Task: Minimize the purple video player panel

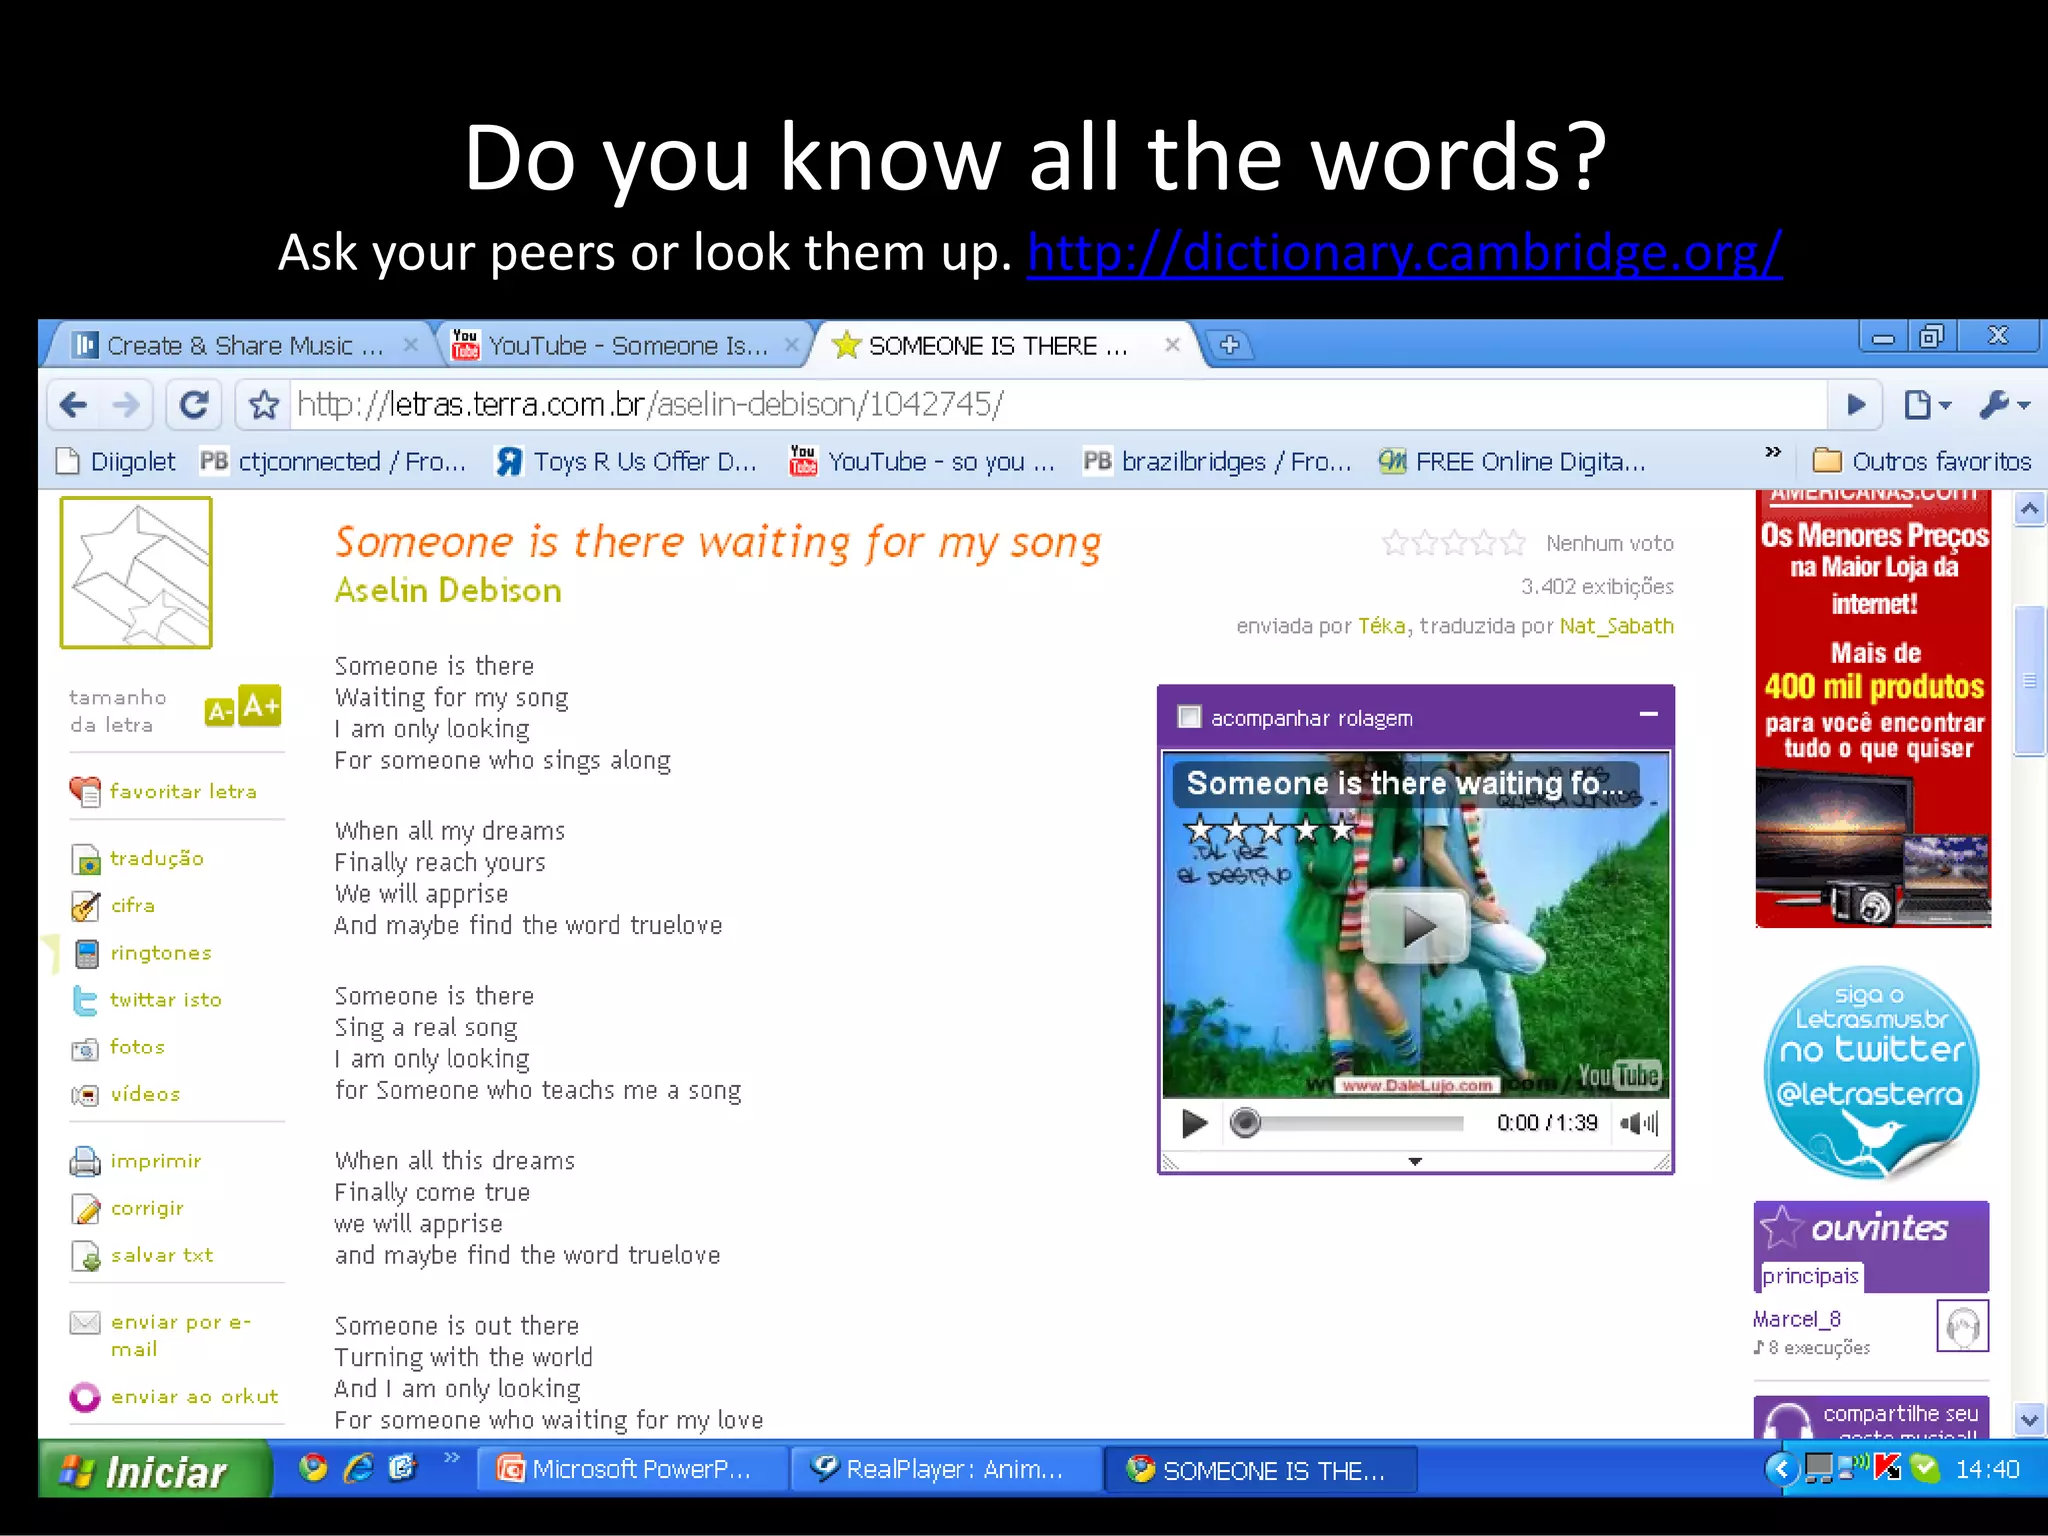Action: [1649, 714]
